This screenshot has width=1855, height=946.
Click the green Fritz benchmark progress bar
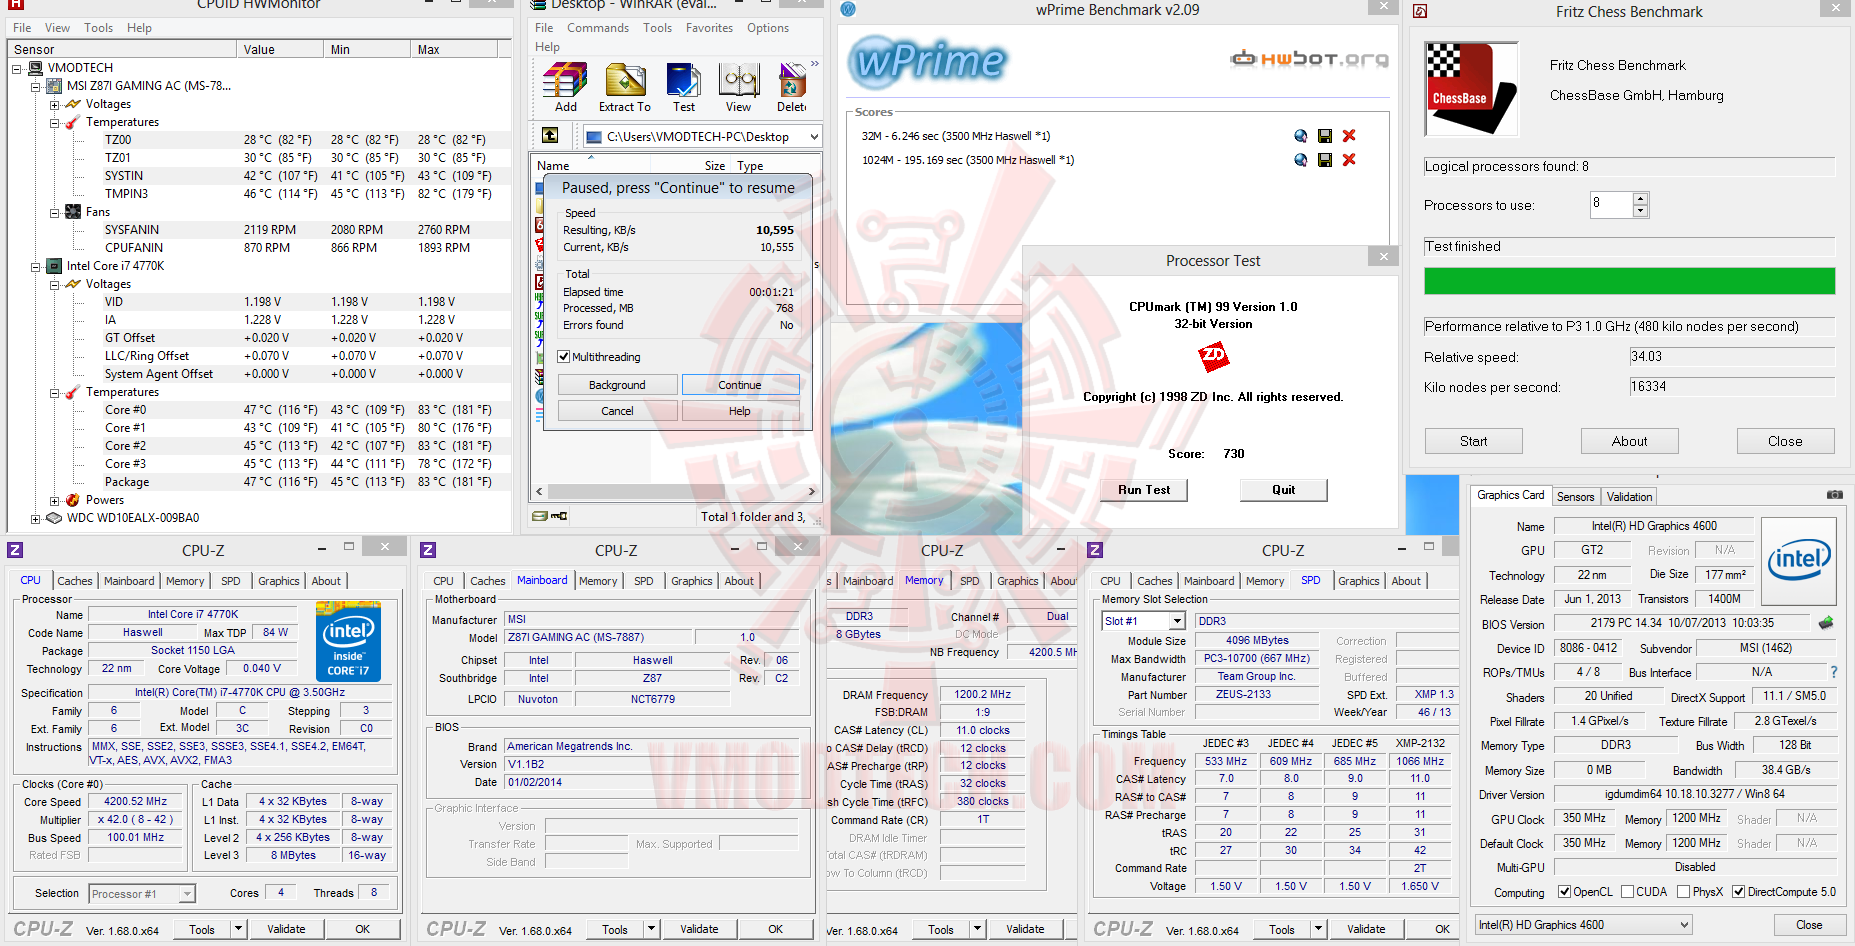[x=1630, y=281]
